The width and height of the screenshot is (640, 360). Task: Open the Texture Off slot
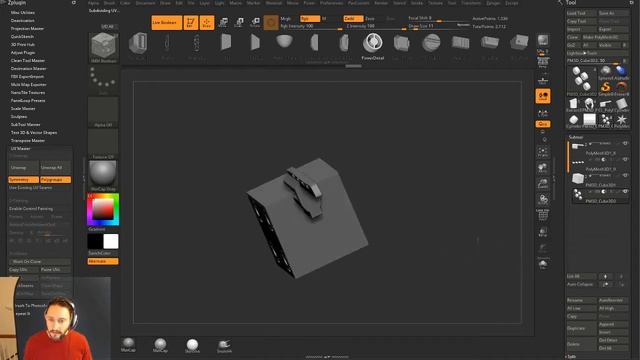[103, 144]
